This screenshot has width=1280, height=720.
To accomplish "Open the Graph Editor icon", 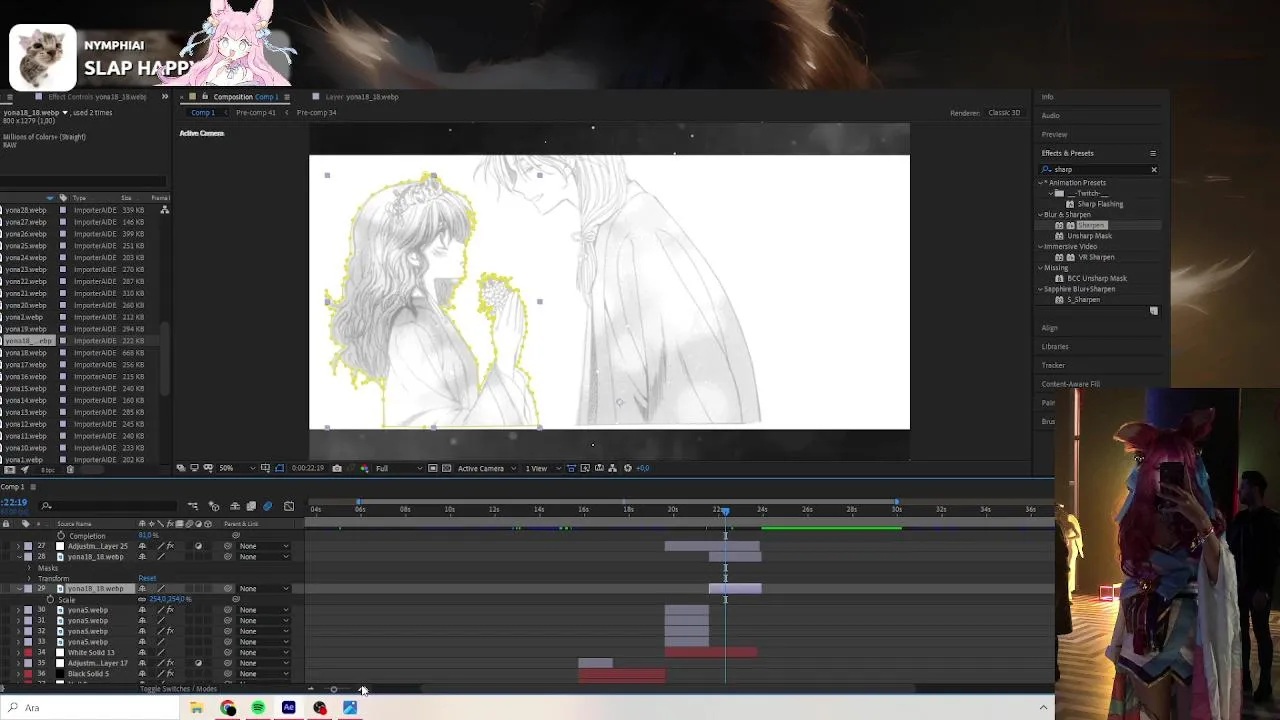I will (289, 506).
